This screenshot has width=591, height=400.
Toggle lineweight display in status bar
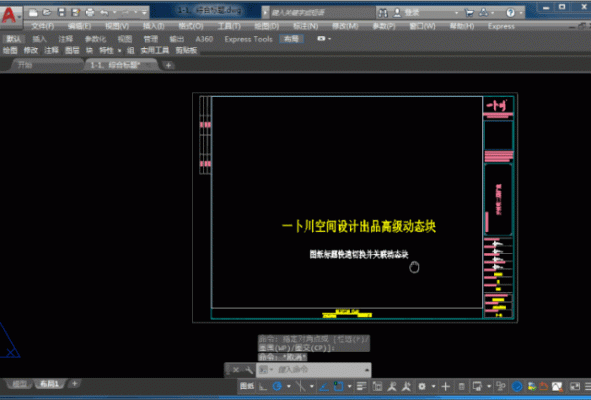361,386
